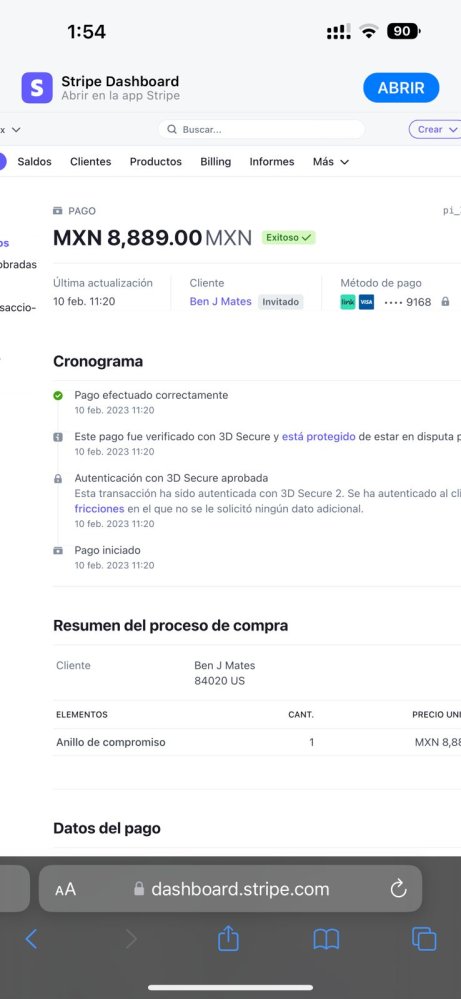Image resolution: width=461 pixels, height=1000 pixels.
Task: Open Informes tab
Action: click(272, 162)
